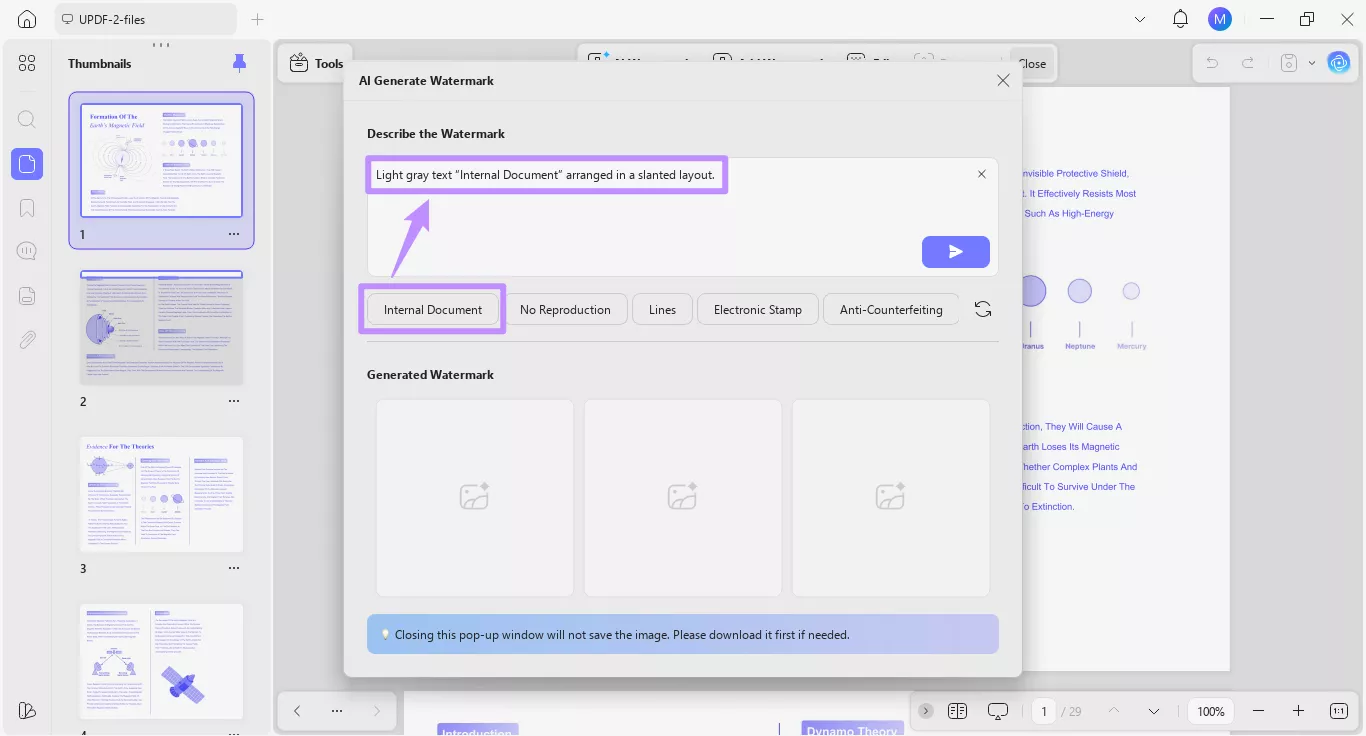Viewport: 1366px width, 736px height.
Task: Open the account menu via the M avatar
Action: (1219, 18)
